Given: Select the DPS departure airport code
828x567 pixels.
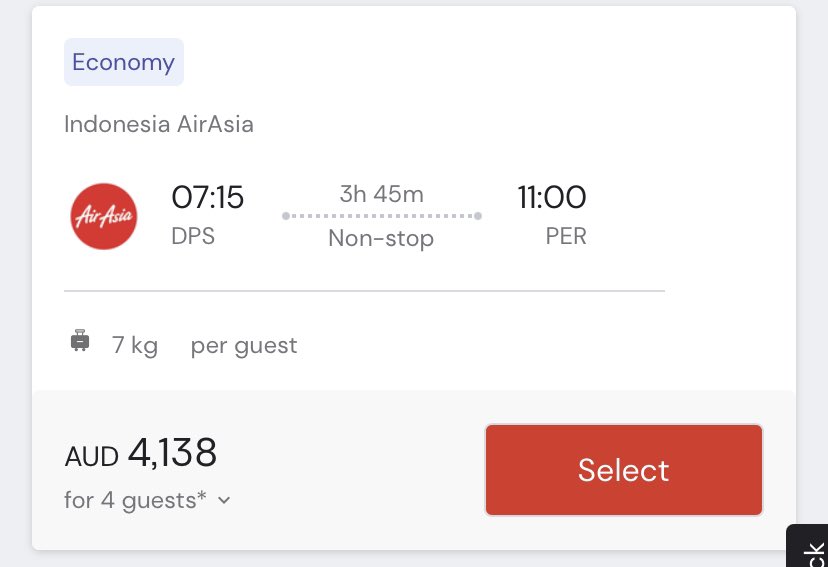Looking at the screenshot, I should tap(193, 237).
